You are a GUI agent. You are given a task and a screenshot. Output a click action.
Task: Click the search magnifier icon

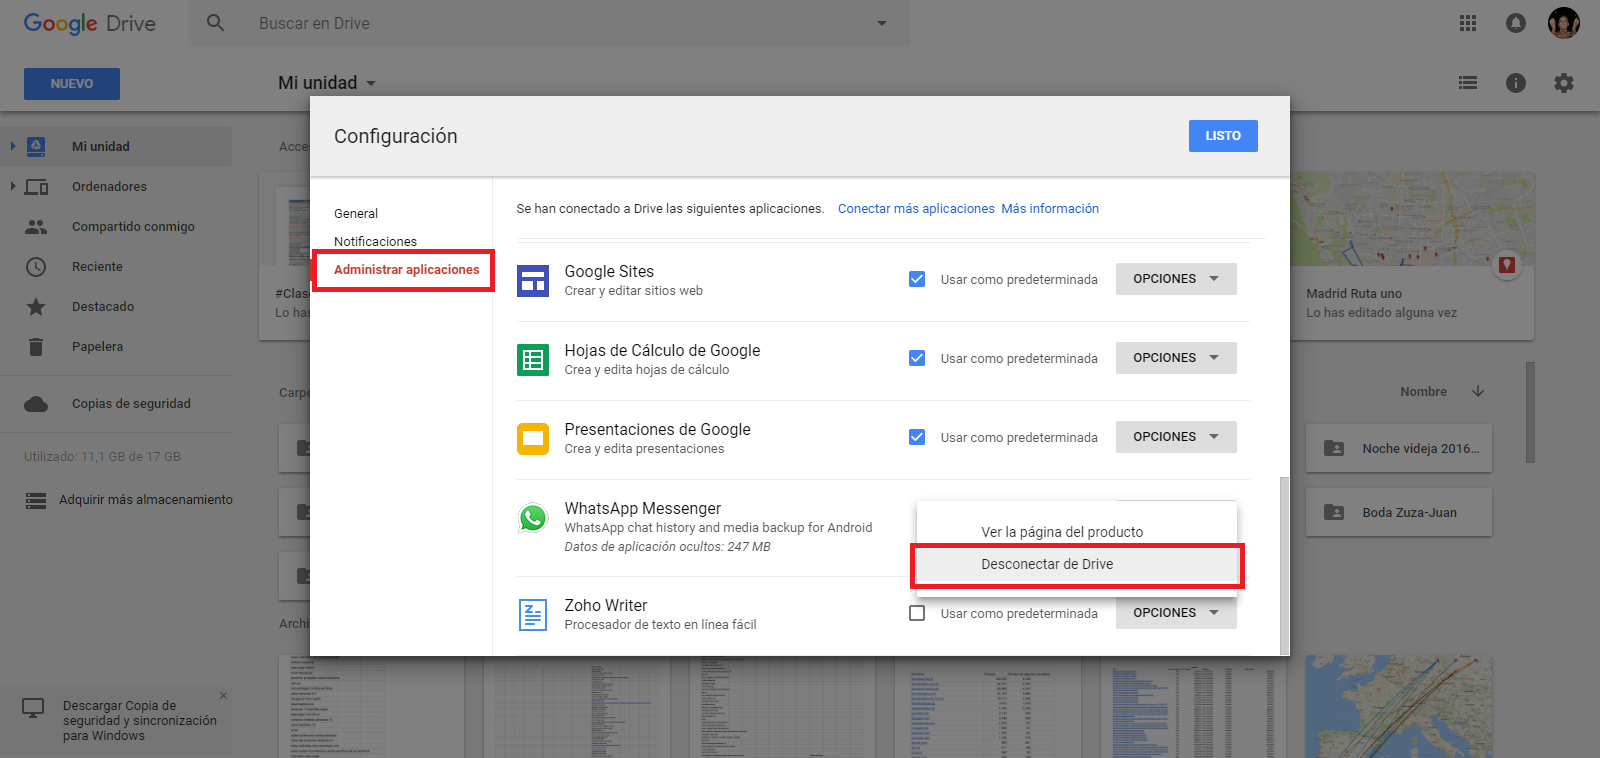[215, 23]
